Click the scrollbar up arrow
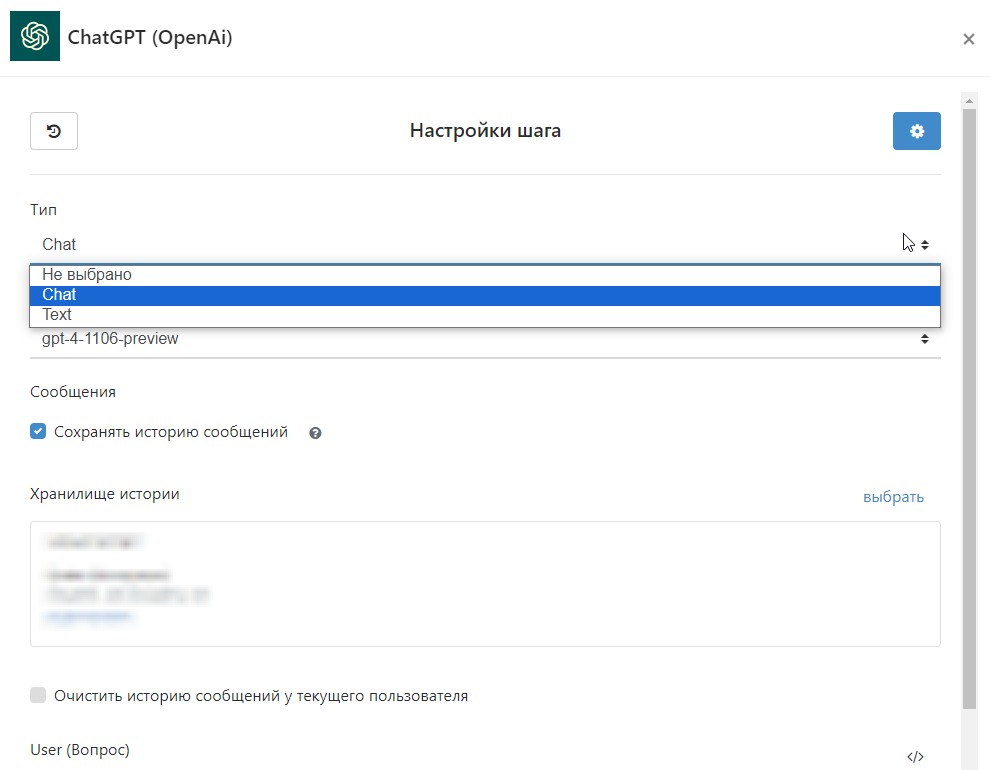Screen dimensions: 990x770 click(968, 101)
